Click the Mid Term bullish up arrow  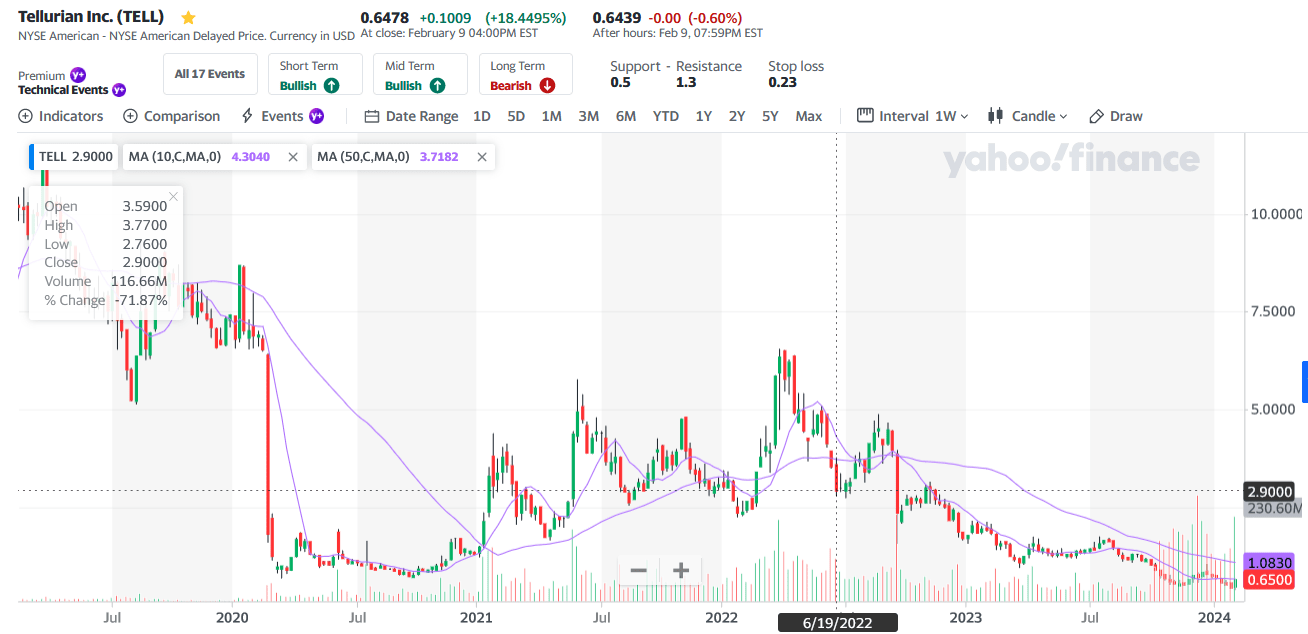(x=437, y=86)
